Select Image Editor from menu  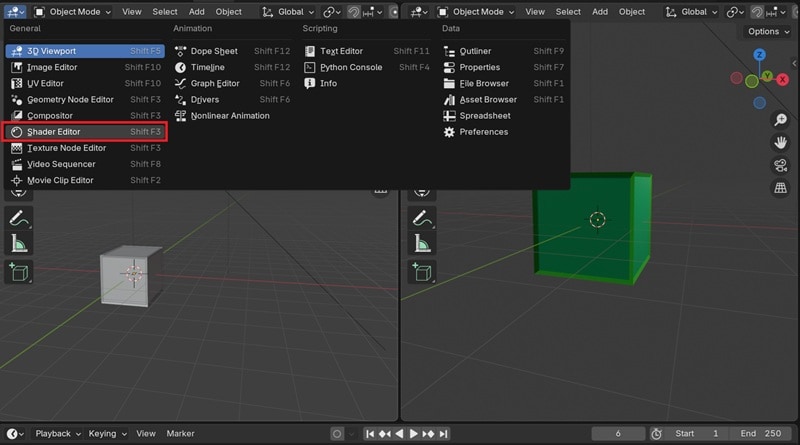click(85, 67)
